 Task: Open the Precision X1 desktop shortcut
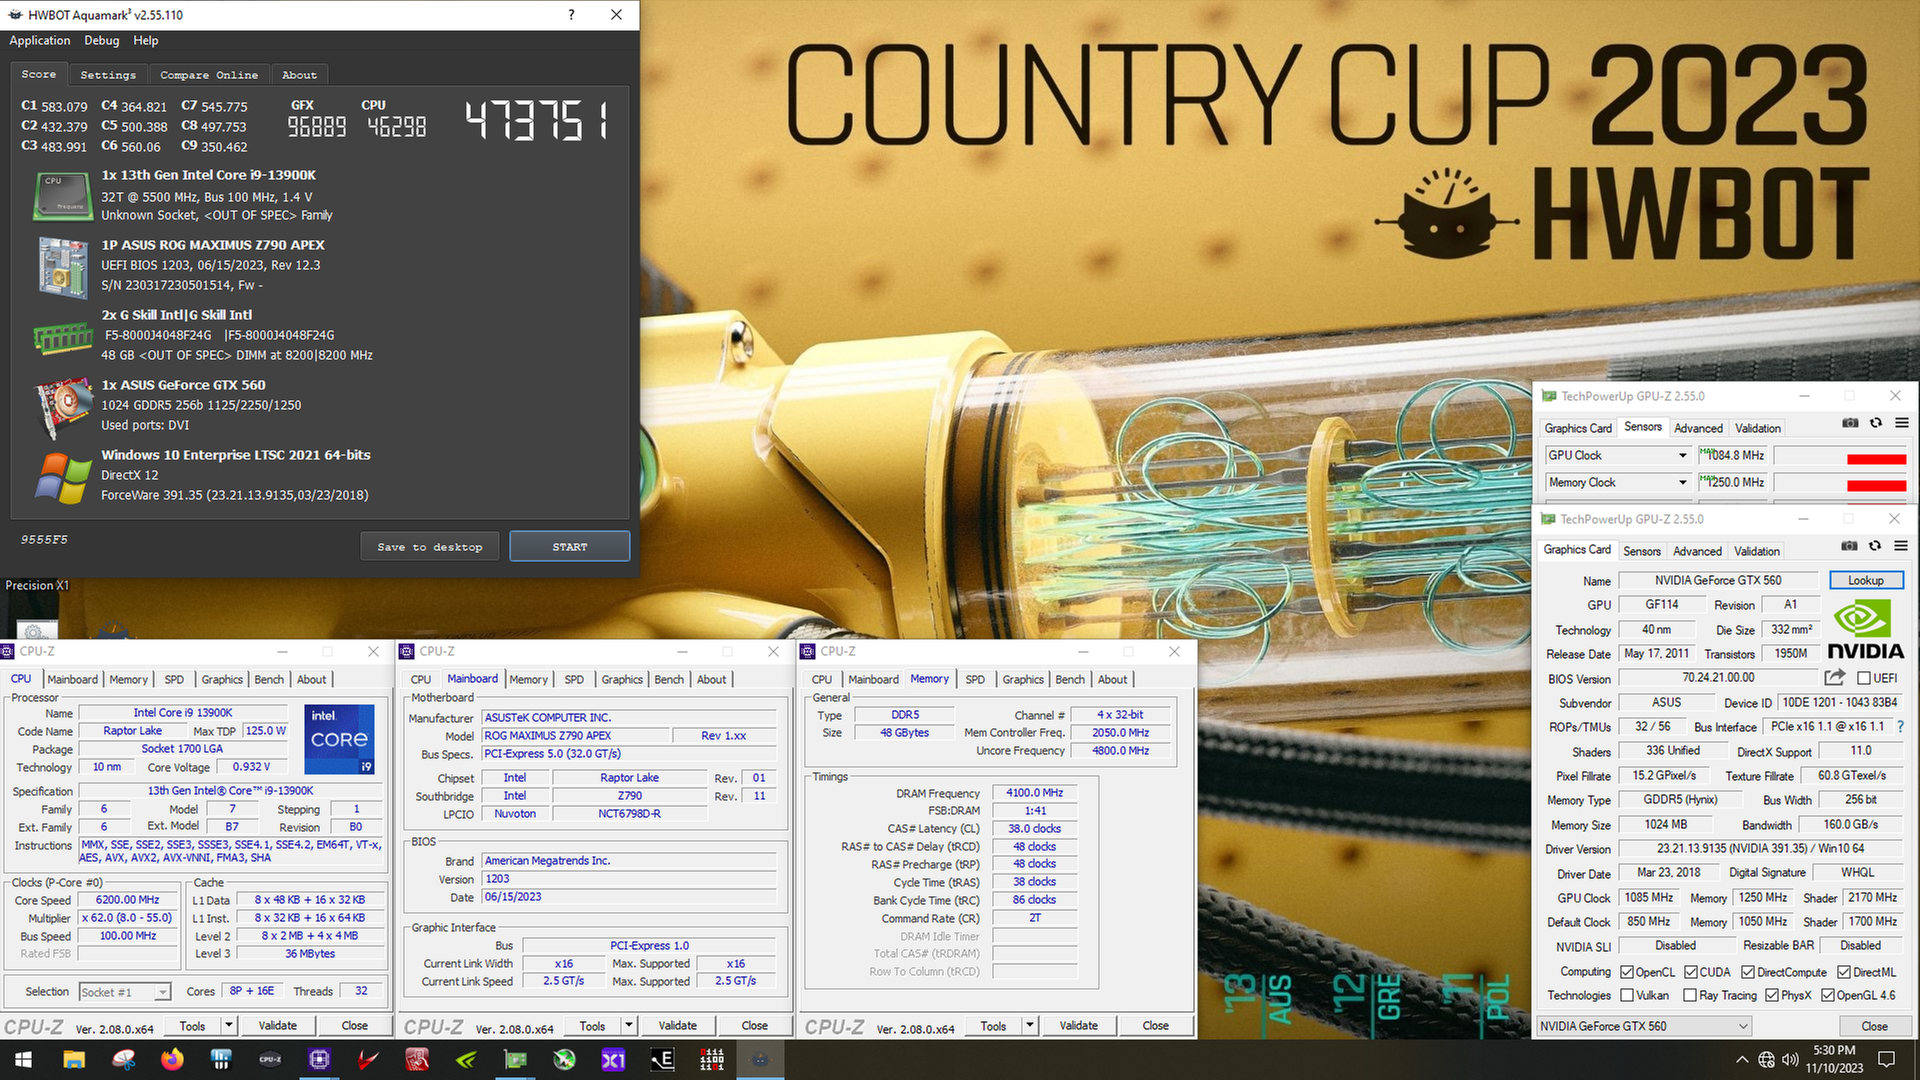[x=37, y=585]
